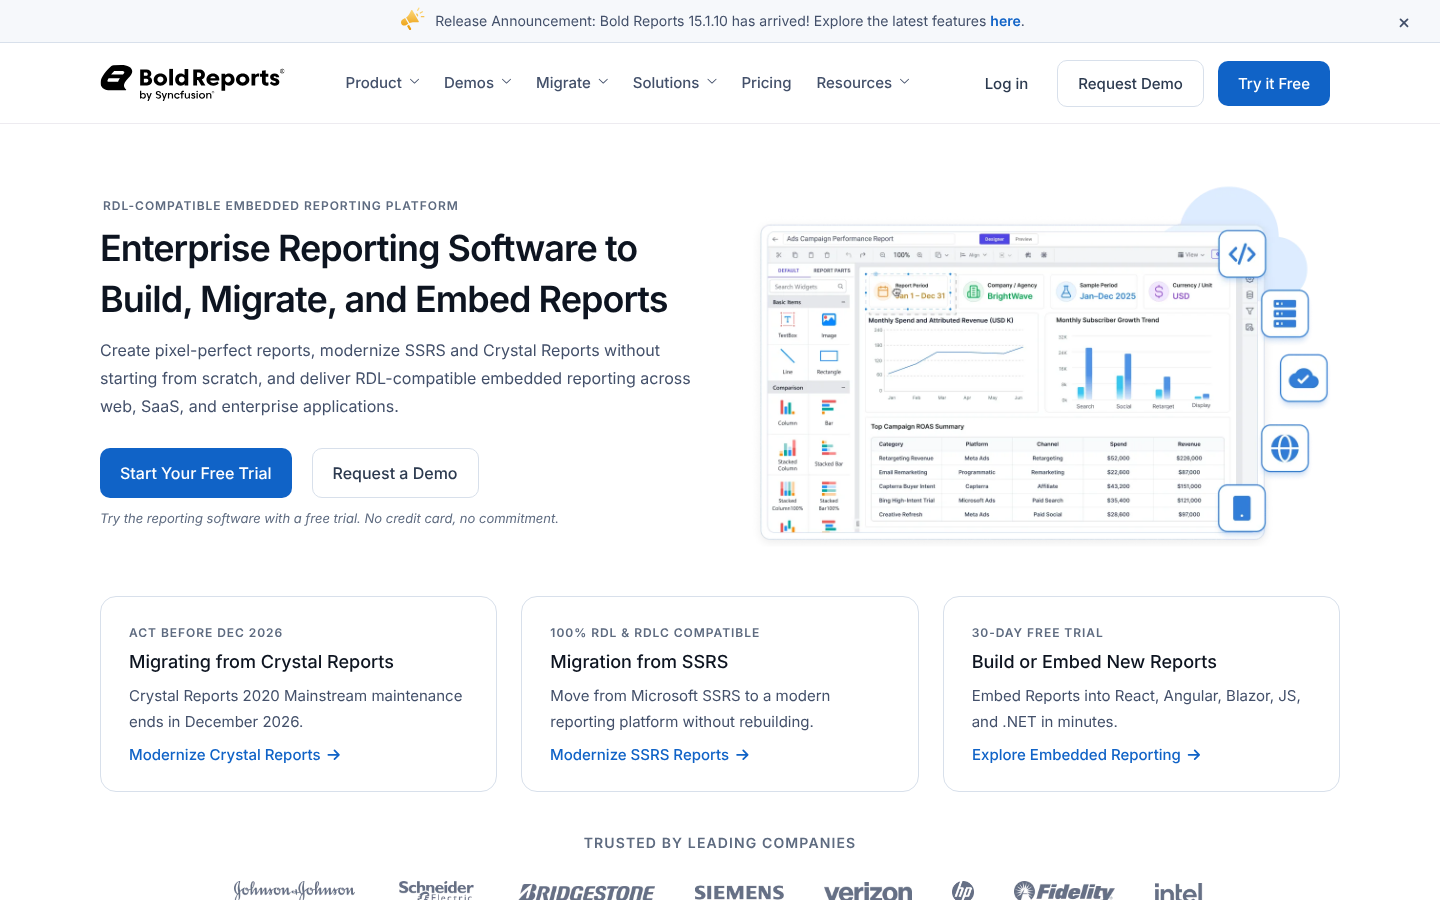Click the Schneider Electric logo

tap(436, 889)
